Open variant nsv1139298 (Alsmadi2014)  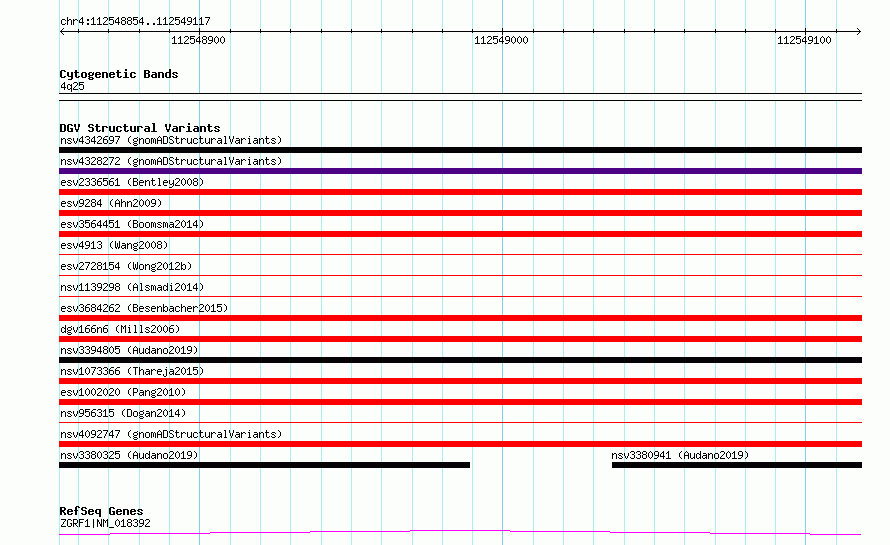(x=132, y=287)
